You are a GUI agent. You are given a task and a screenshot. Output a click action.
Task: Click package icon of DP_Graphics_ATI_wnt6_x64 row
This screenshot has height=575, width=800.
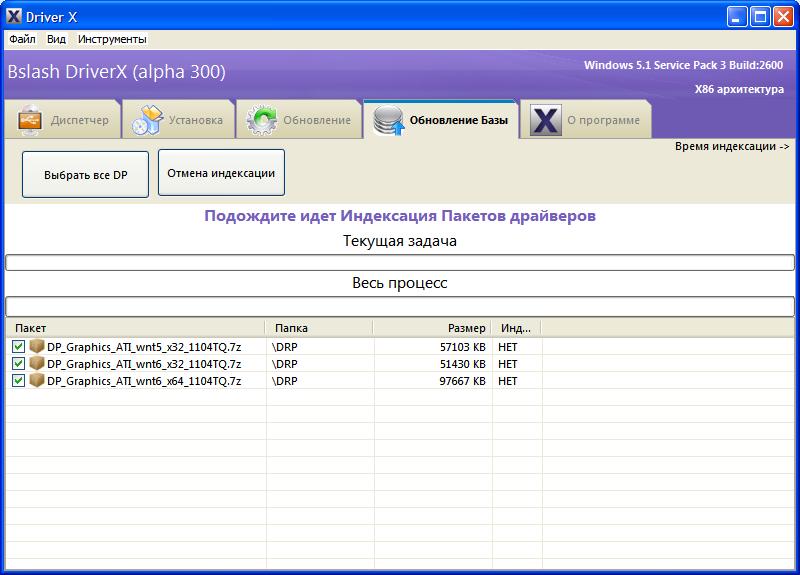37,381
